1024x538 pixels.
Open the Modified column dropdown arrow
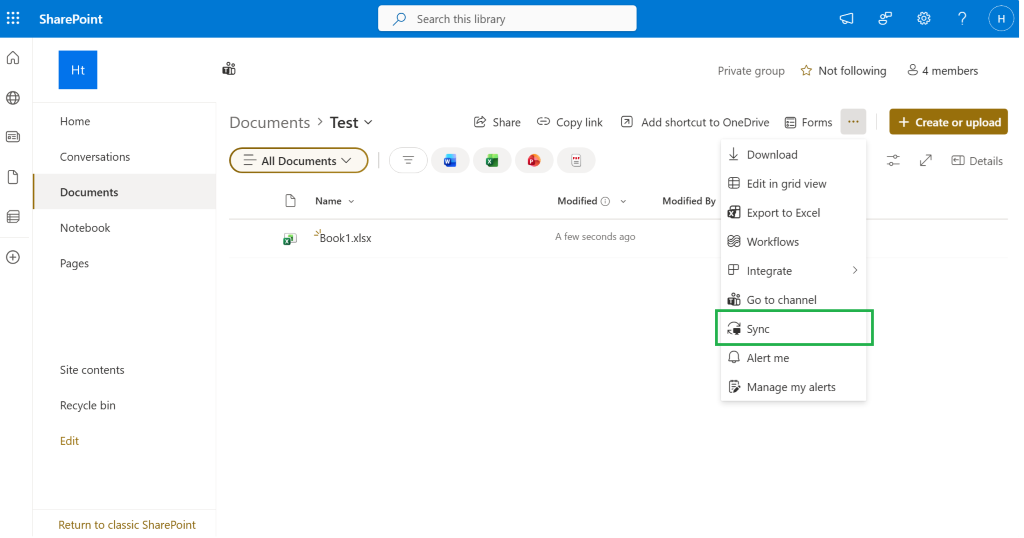623,201
